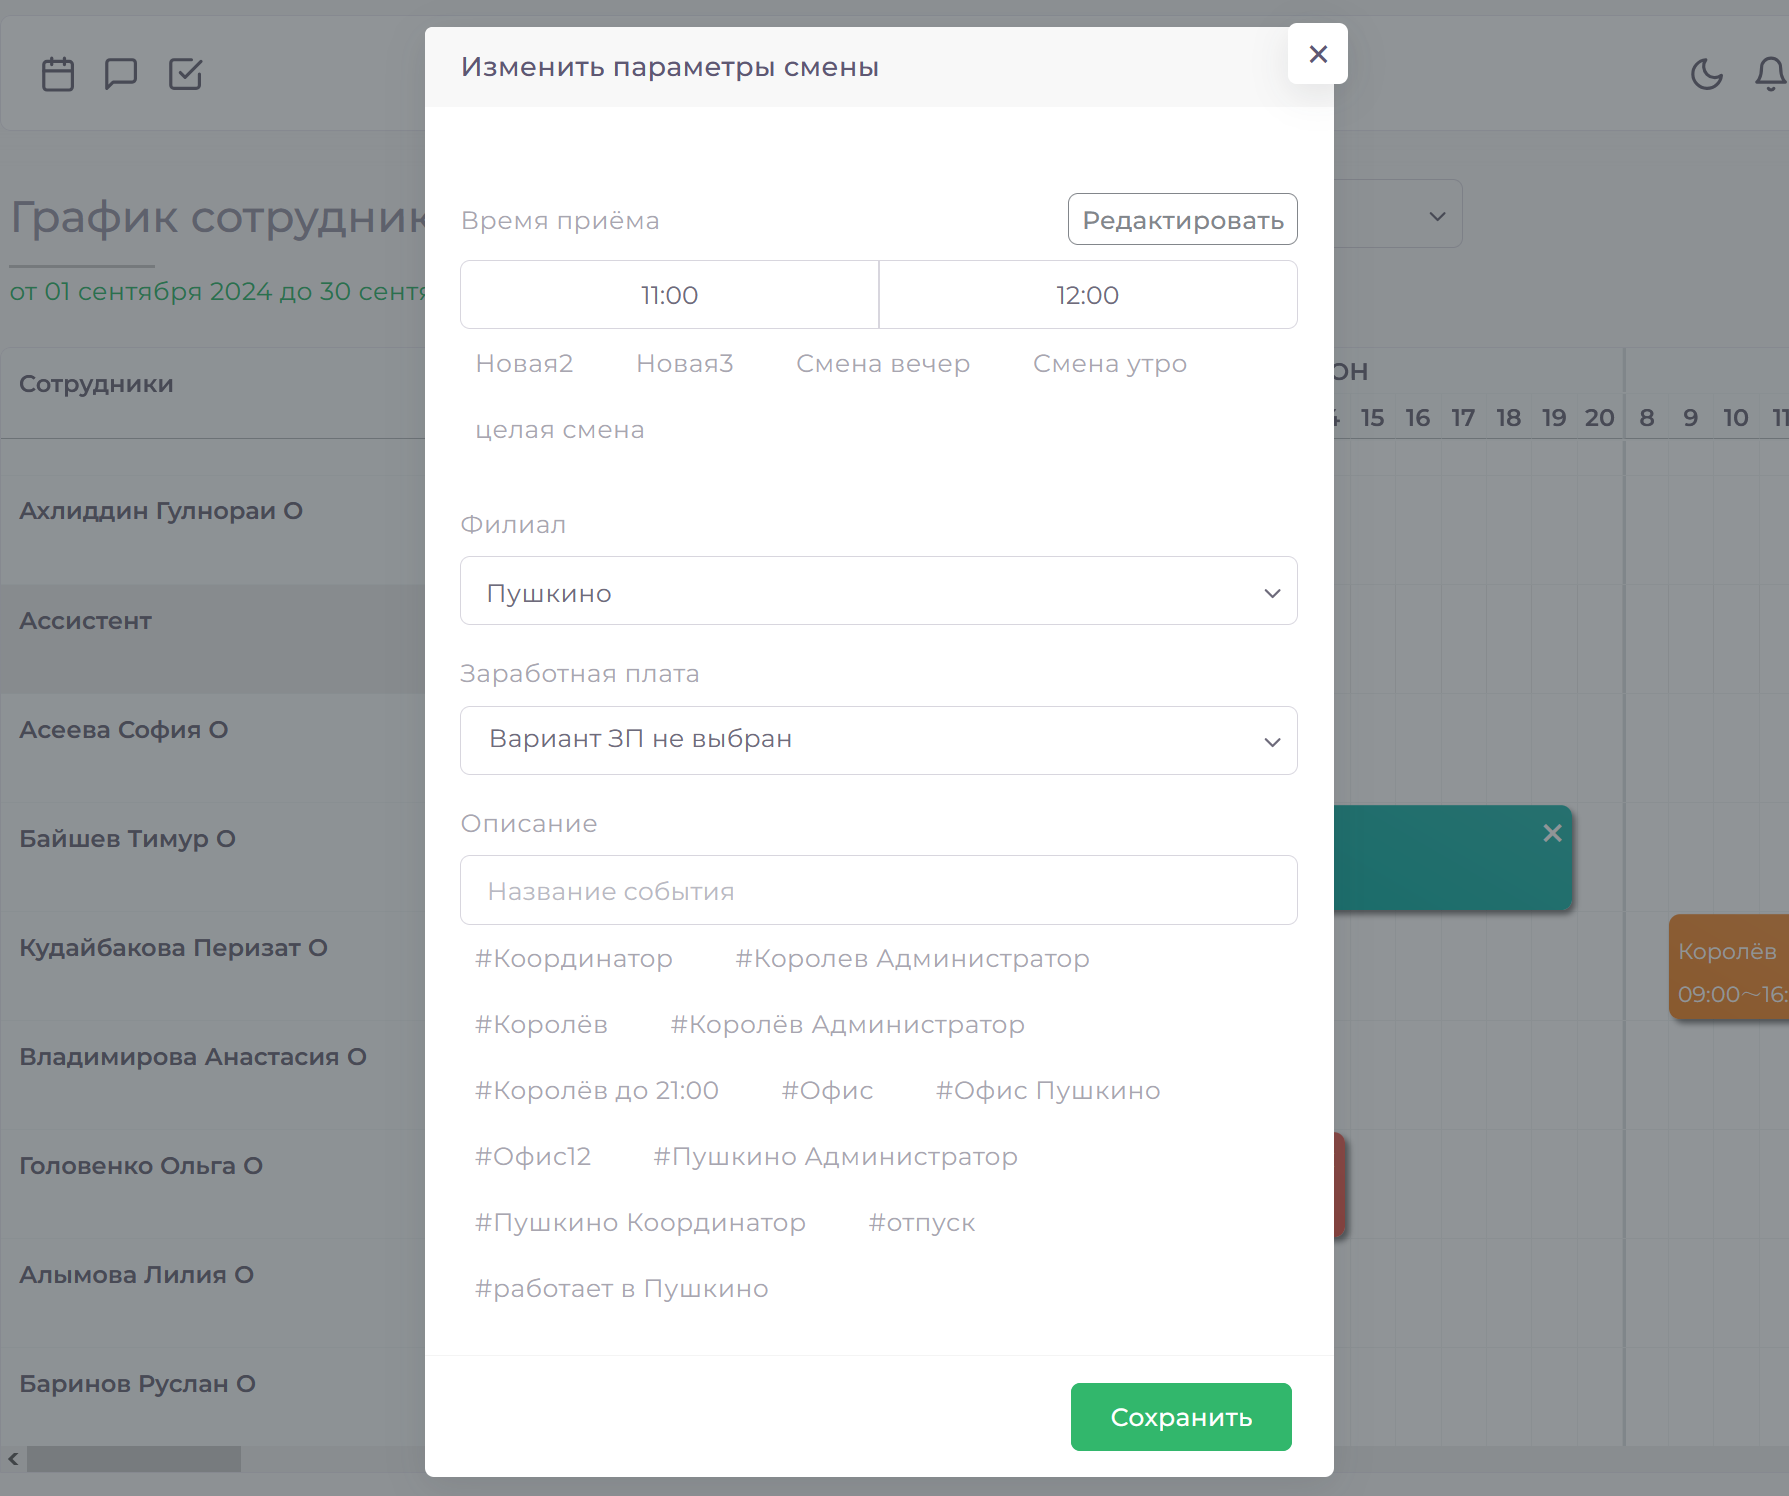Remove the teal shift block with its X
This screenshot has height=1496, width=1789.
1552,833
